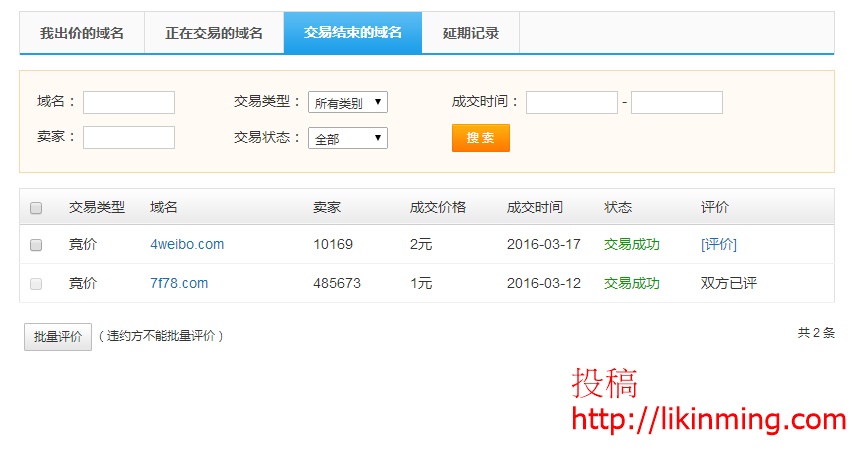This screenshot has height=450, width=868.
Task: Expand the 交易状态 dropdown
Action: click(x=347, y=138)
